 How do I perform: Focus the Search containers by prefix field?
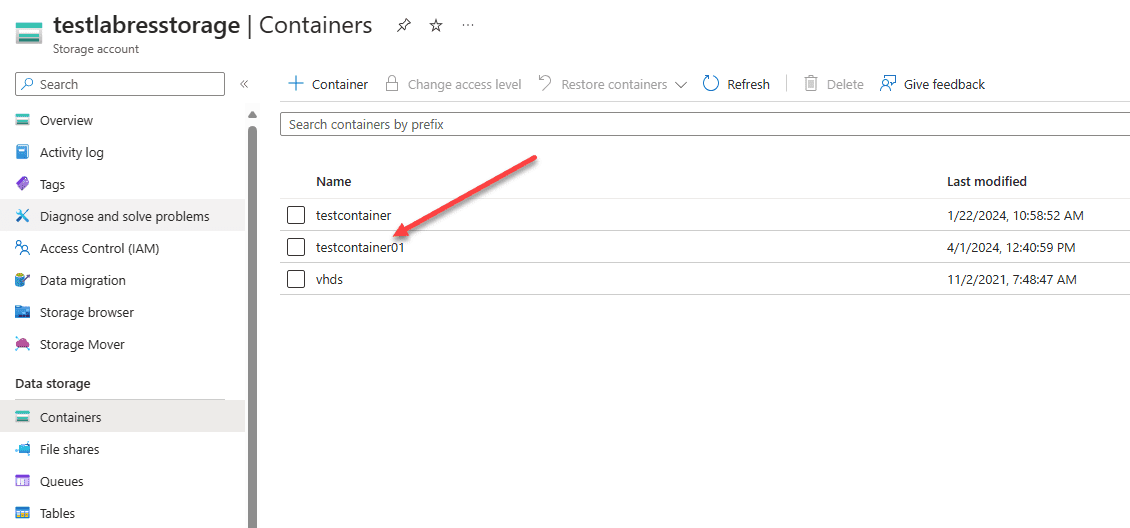click(x=705, y=125)
